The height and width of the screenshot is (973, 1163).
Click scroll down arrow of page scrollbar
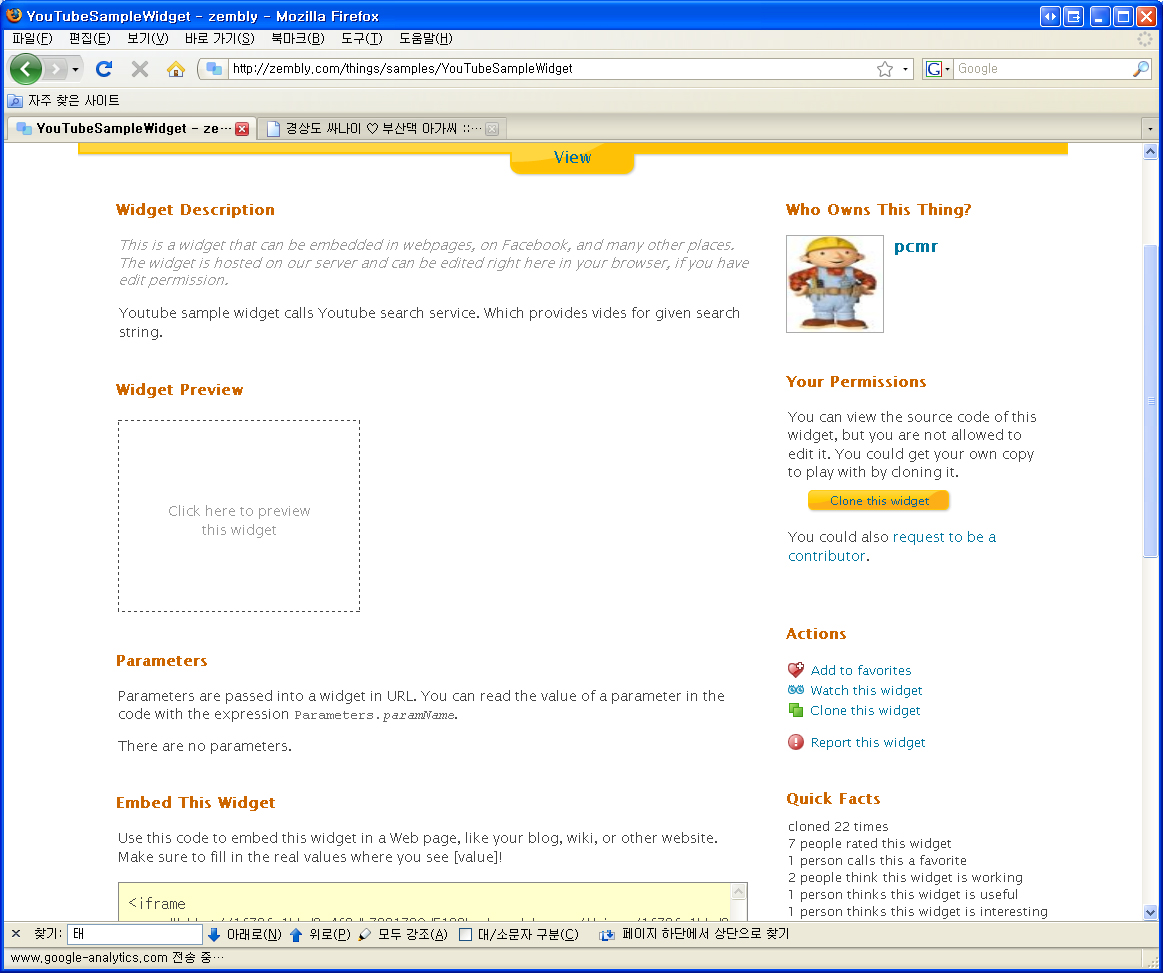point(1150,912)
